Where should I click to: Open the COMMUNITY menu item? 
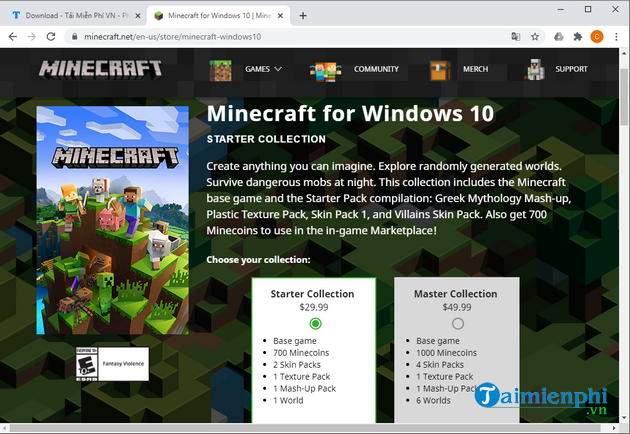[376, 69]
